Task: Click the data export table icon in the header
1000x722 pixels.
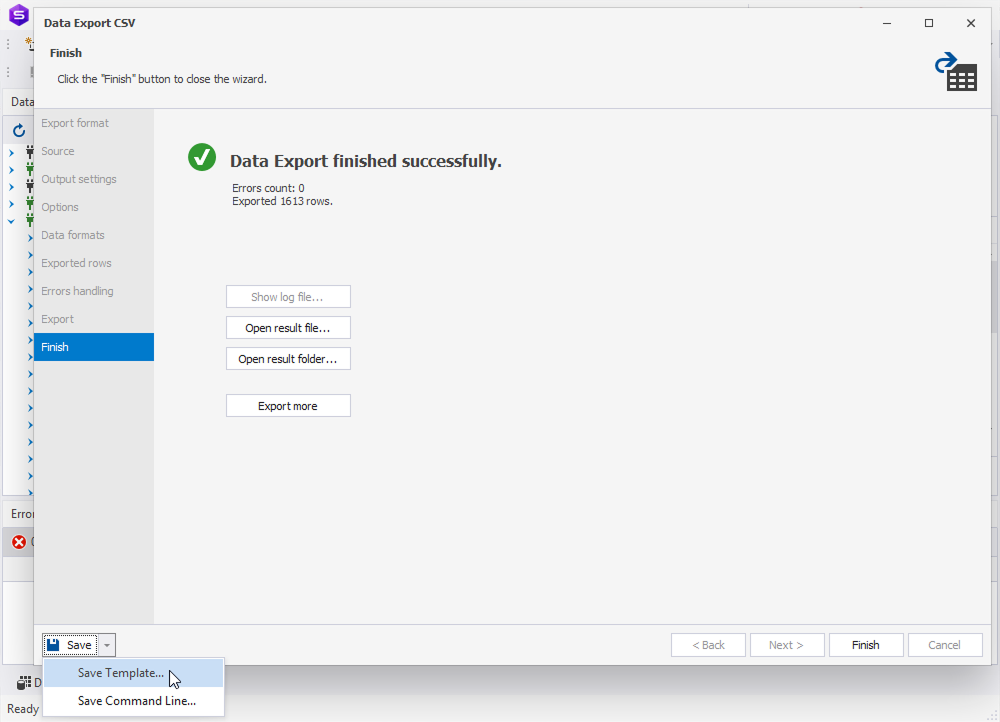Action: [955, 72]
